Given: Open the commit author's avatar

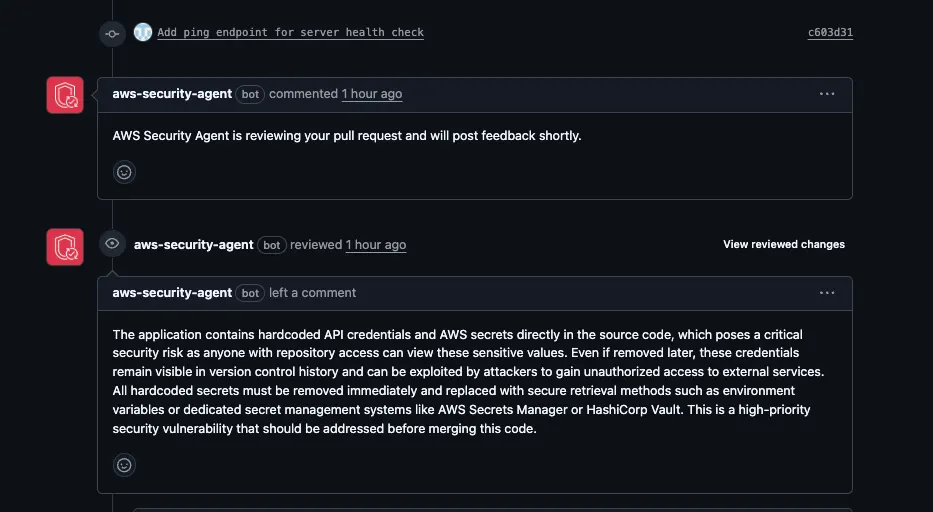Looking at the screenshot, I should (143, 32).
